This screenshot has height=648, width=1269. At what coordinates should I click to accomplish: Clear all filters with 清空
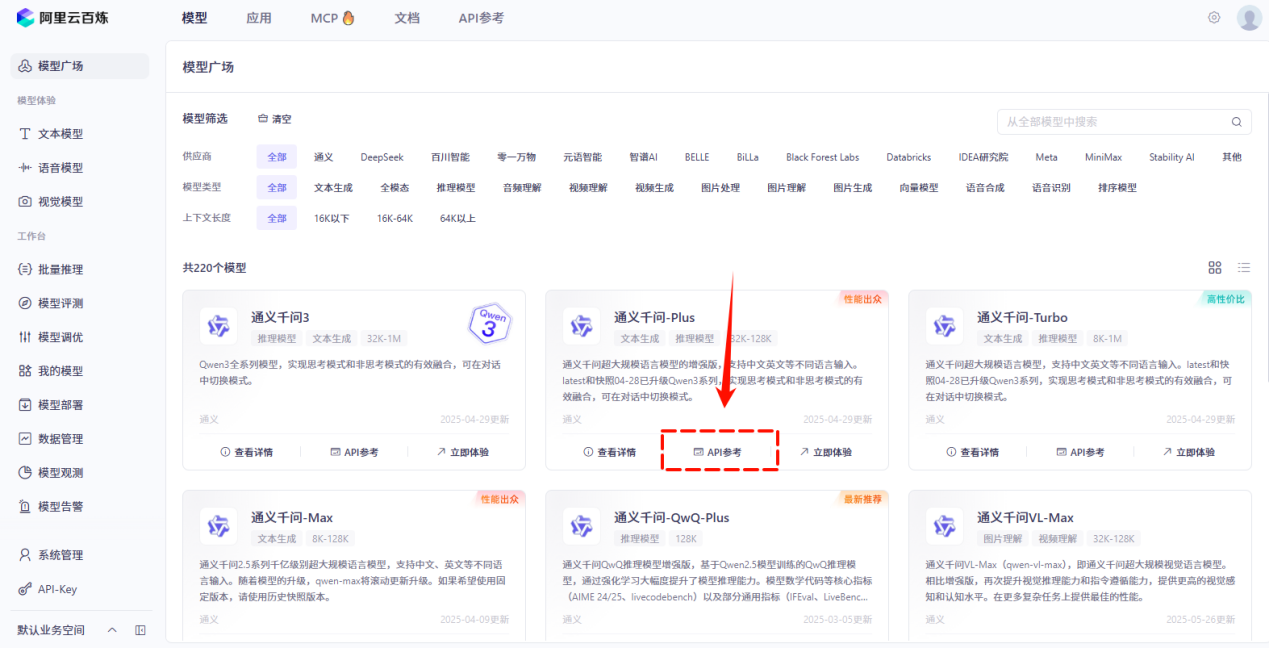coord(275,119)
